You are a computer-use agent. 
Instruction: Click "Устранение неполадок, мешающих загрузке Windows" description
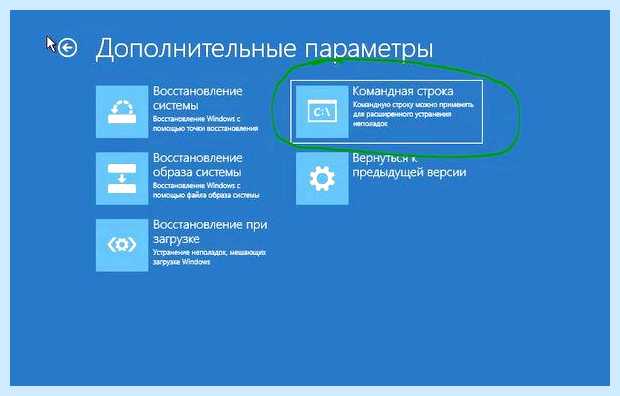coord(209,257)
